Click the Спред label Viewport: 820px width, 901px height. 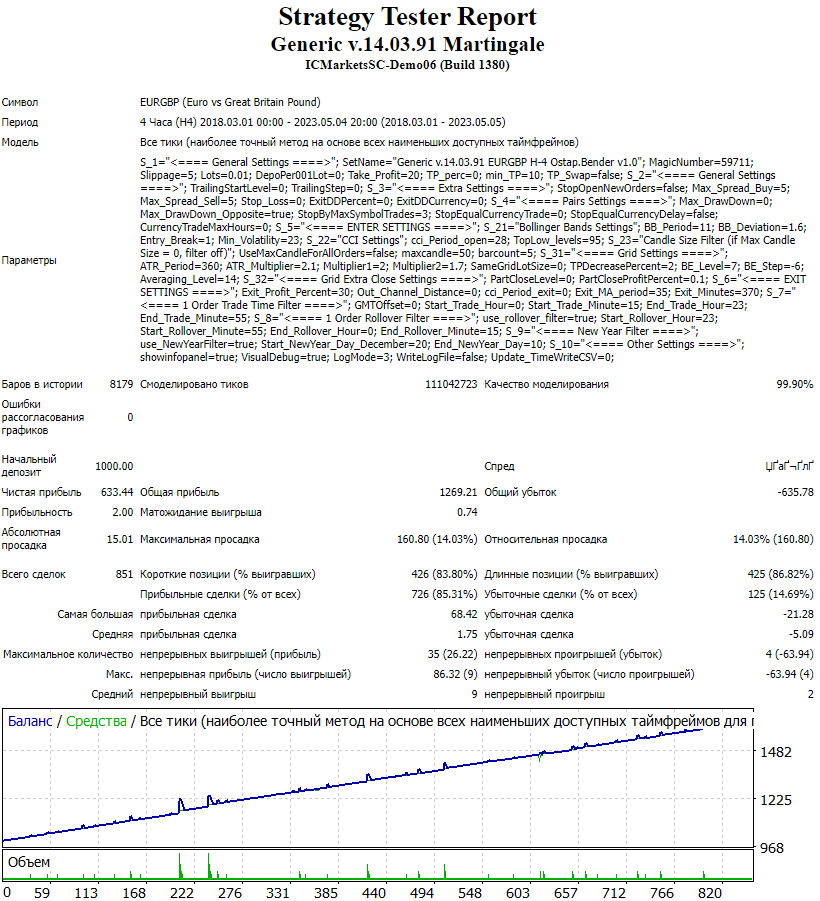(499, 466)
